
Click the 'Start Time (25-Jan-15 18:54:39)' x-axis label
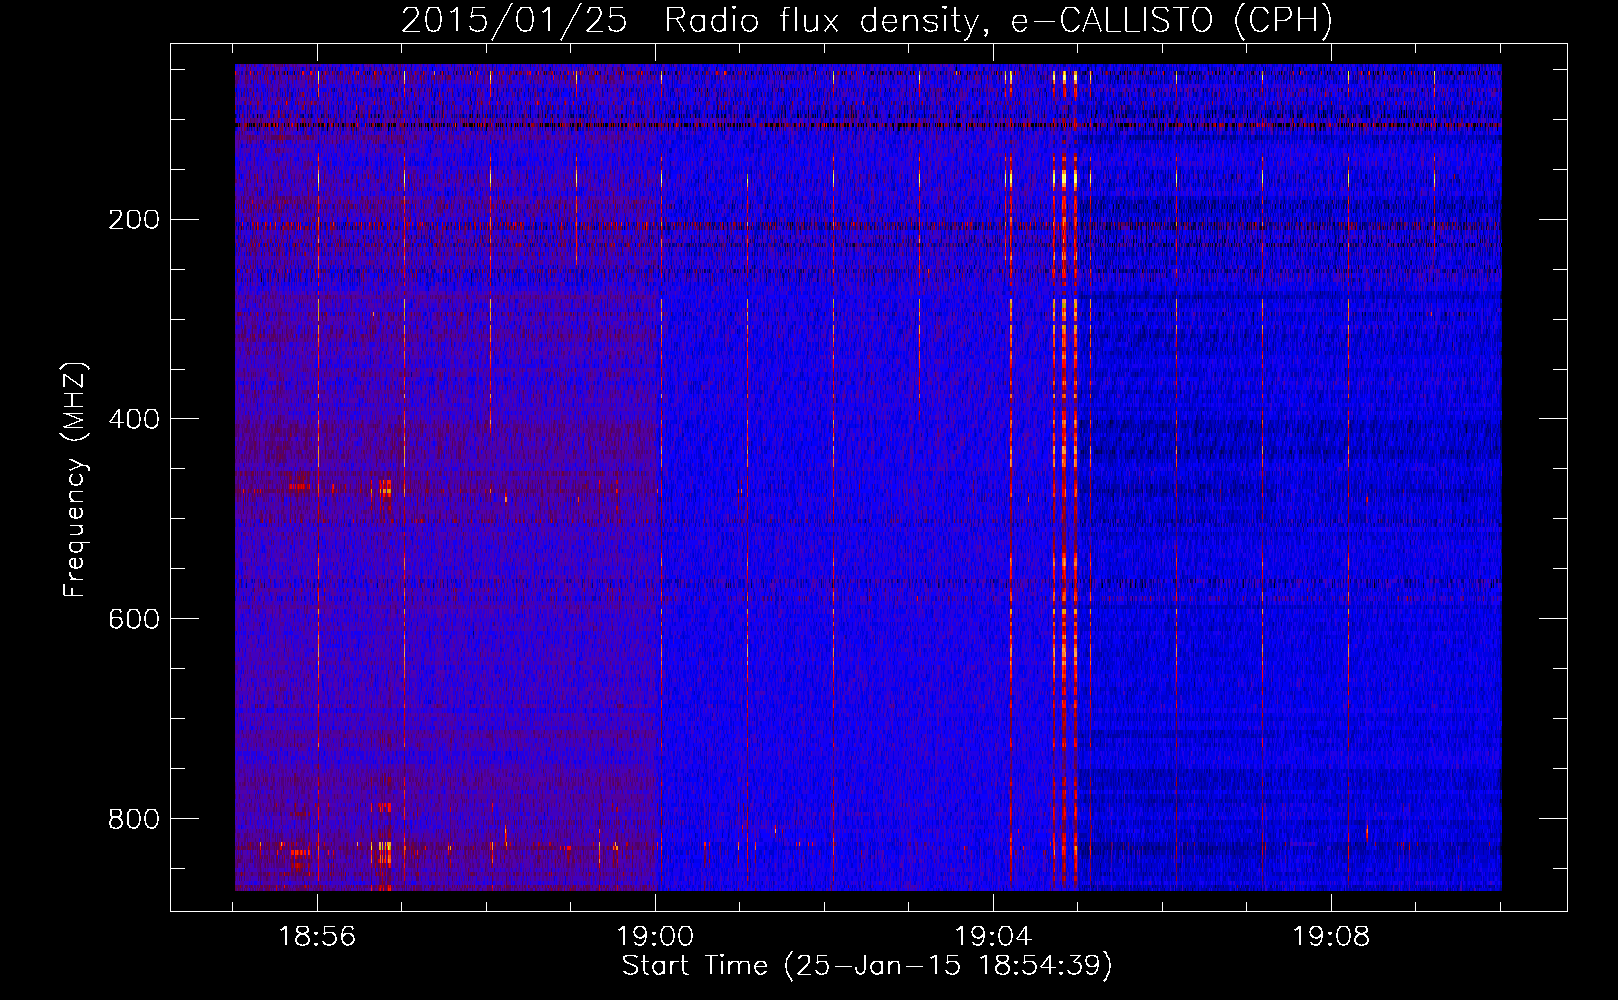pyautogui.click(x=867, y=966)
